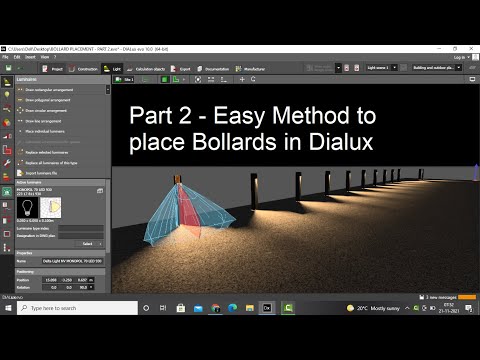Screen dimensions: 480x360
Task: Switch to the Export tab
Action: [x=181, y=69]
